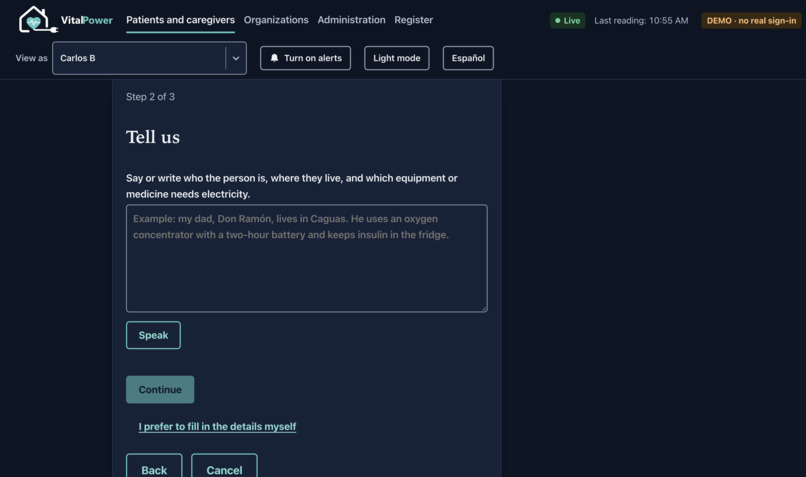
Task: Switch to Light mode
Action: [x=397, y=58]
